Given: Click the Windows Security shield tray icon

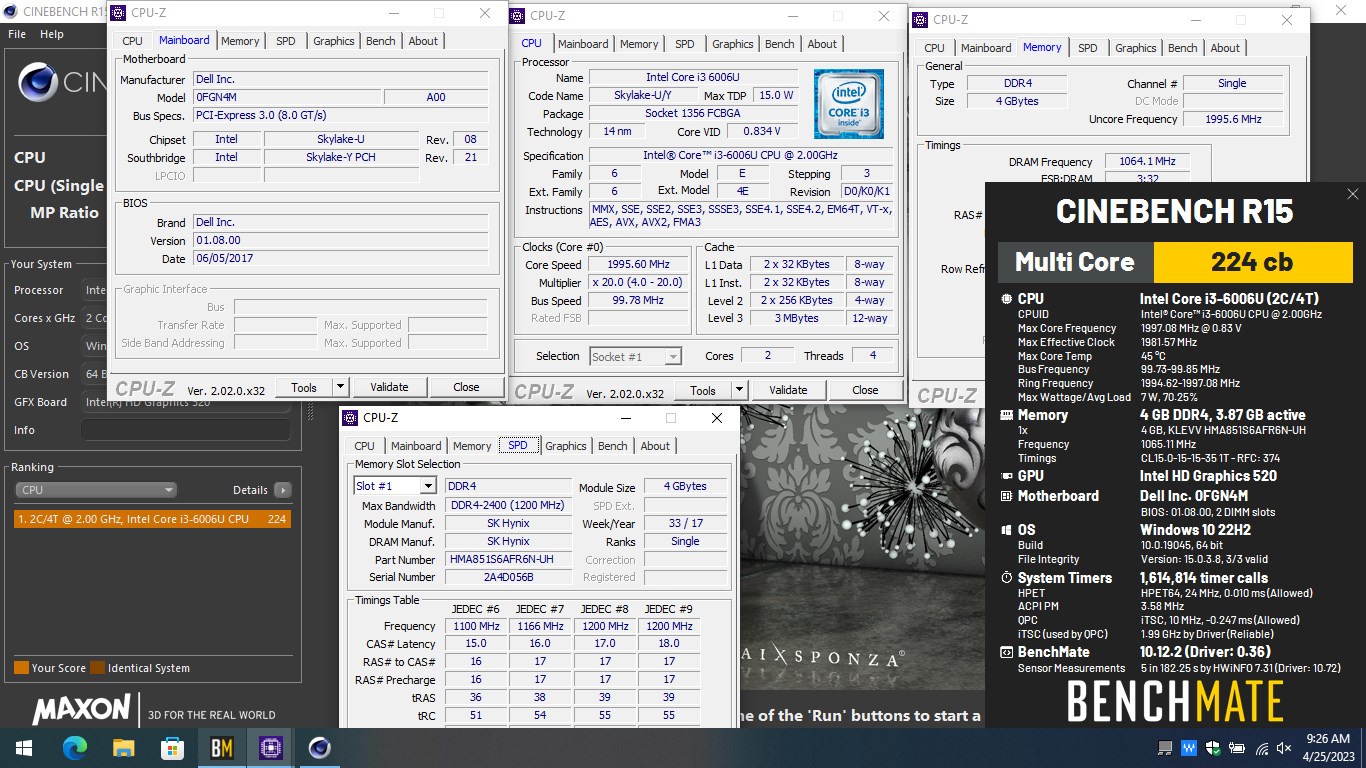Looking at the screenshot, I should pyautogui.click(x=1213, y=748).
